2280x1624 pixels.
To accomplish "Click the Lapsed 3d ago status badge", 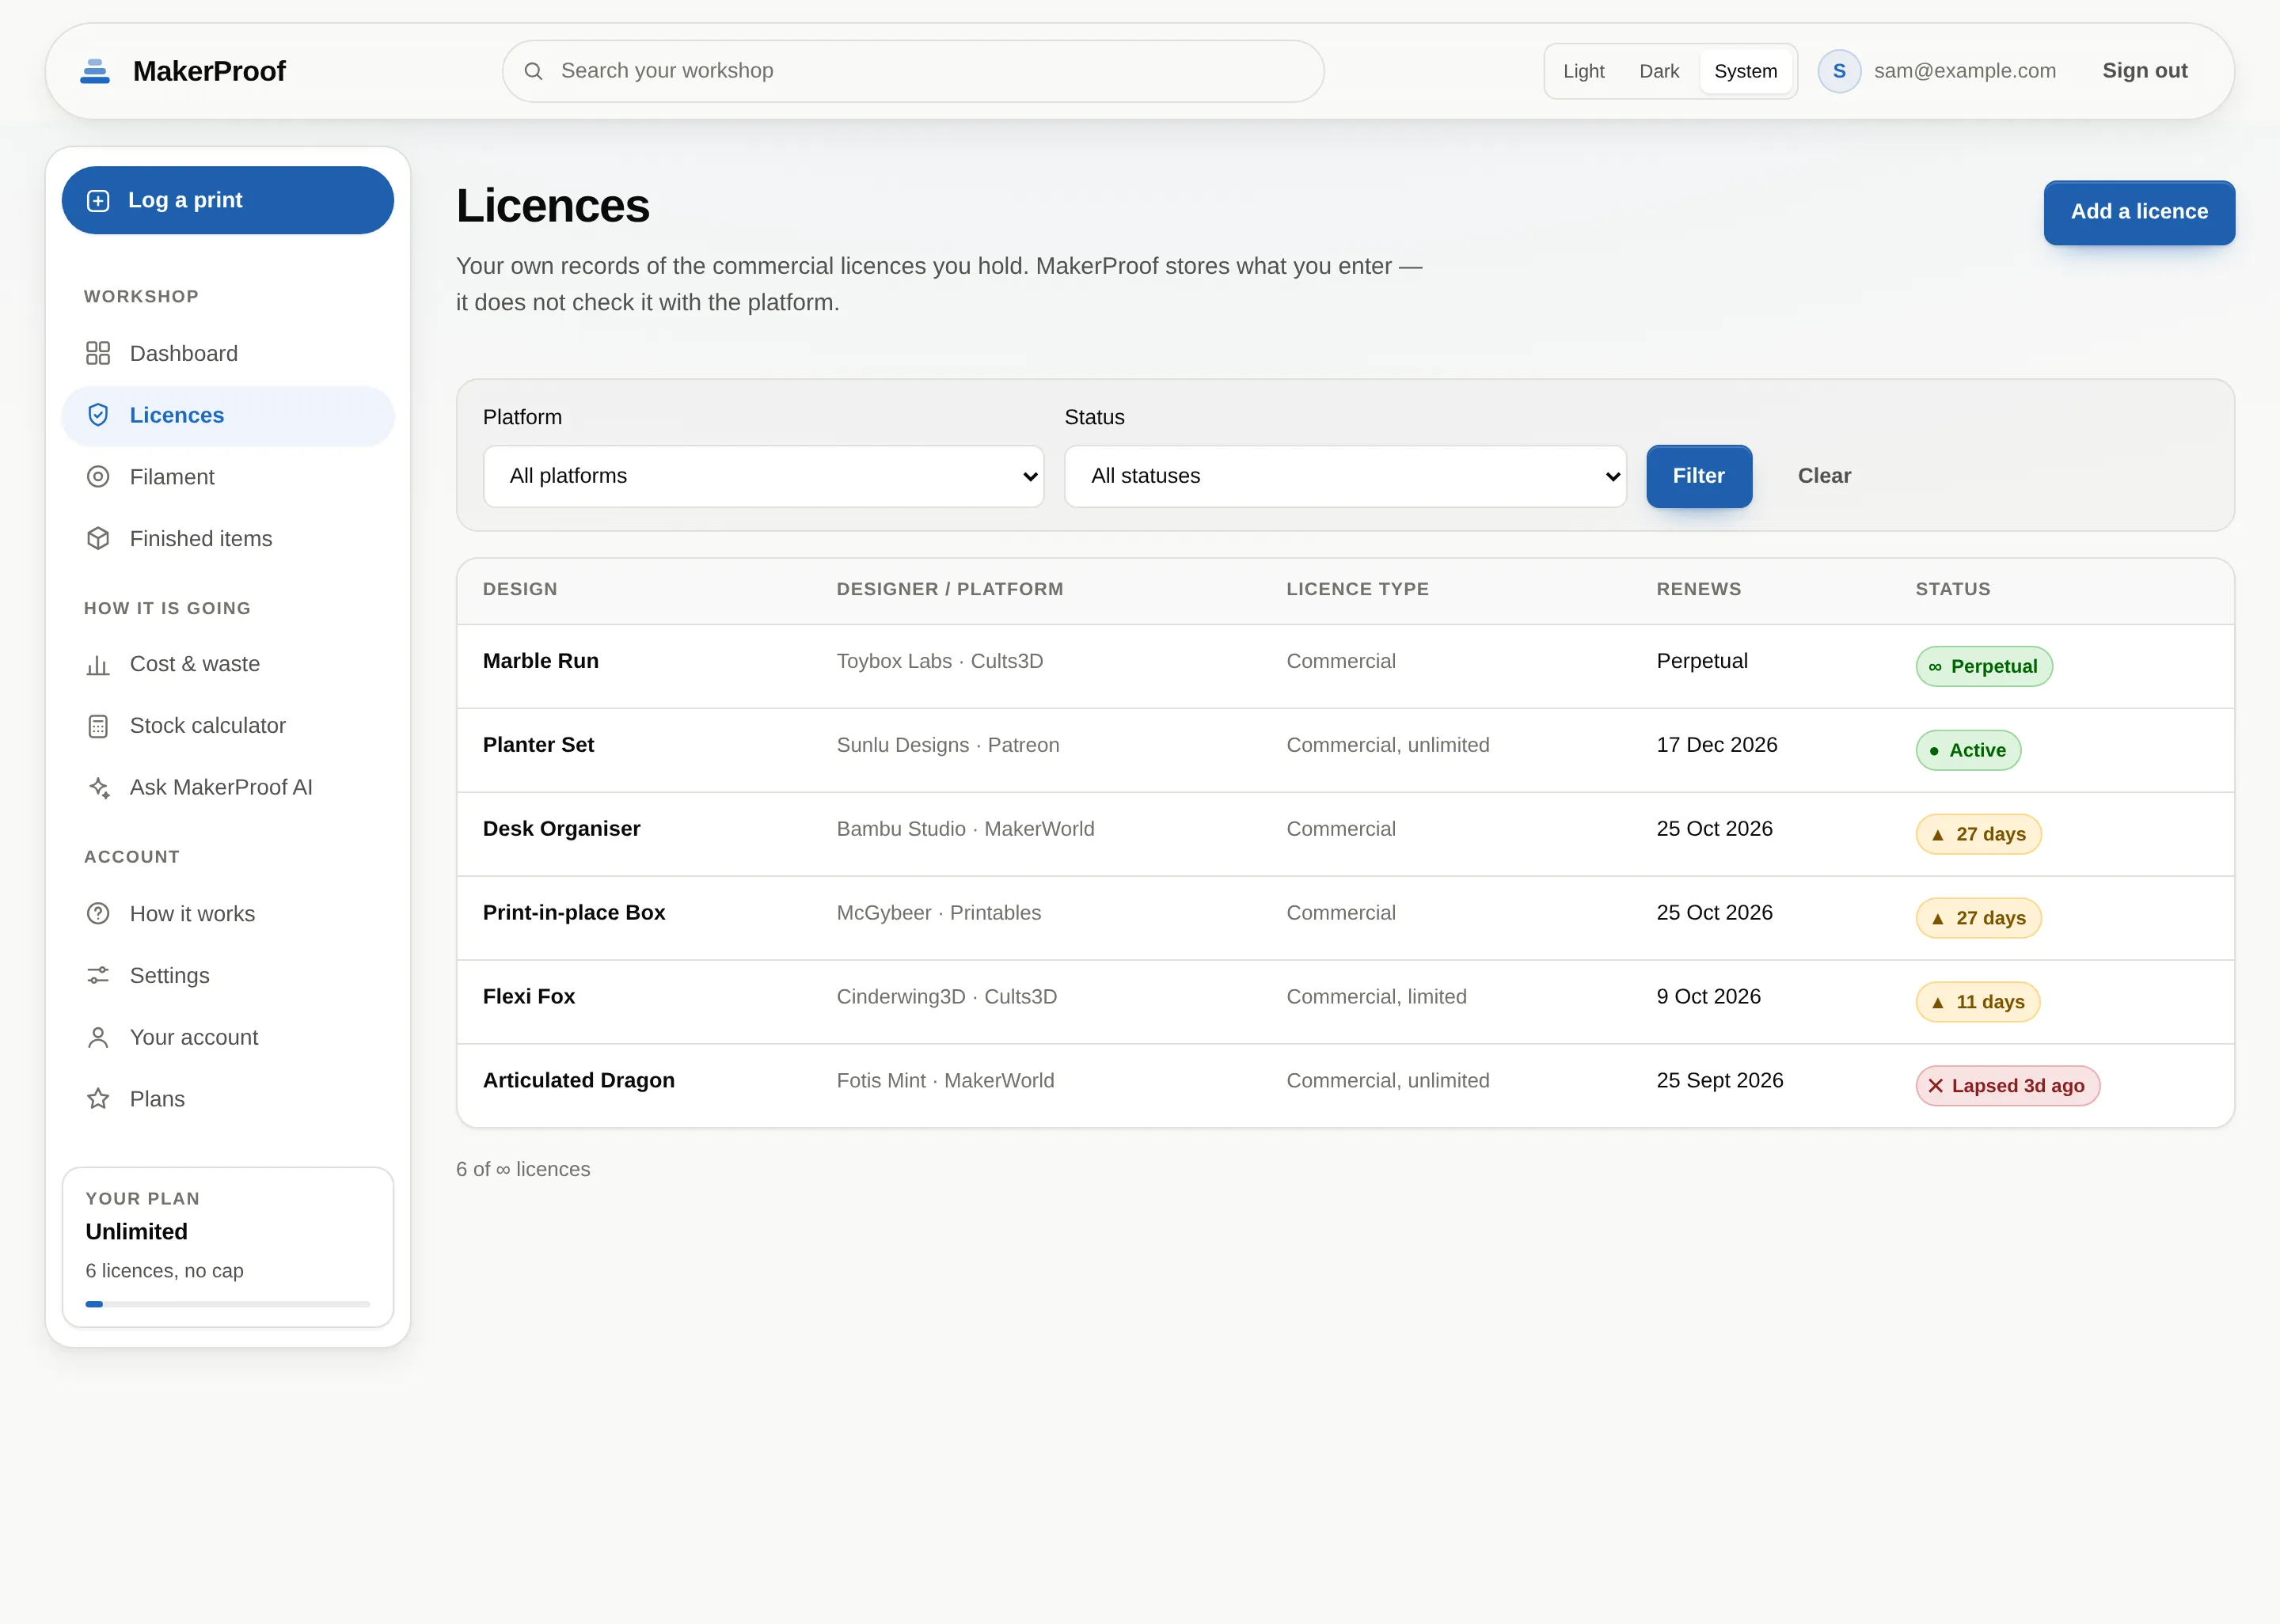I will pyautogui.click(x=2008, y=1086).
